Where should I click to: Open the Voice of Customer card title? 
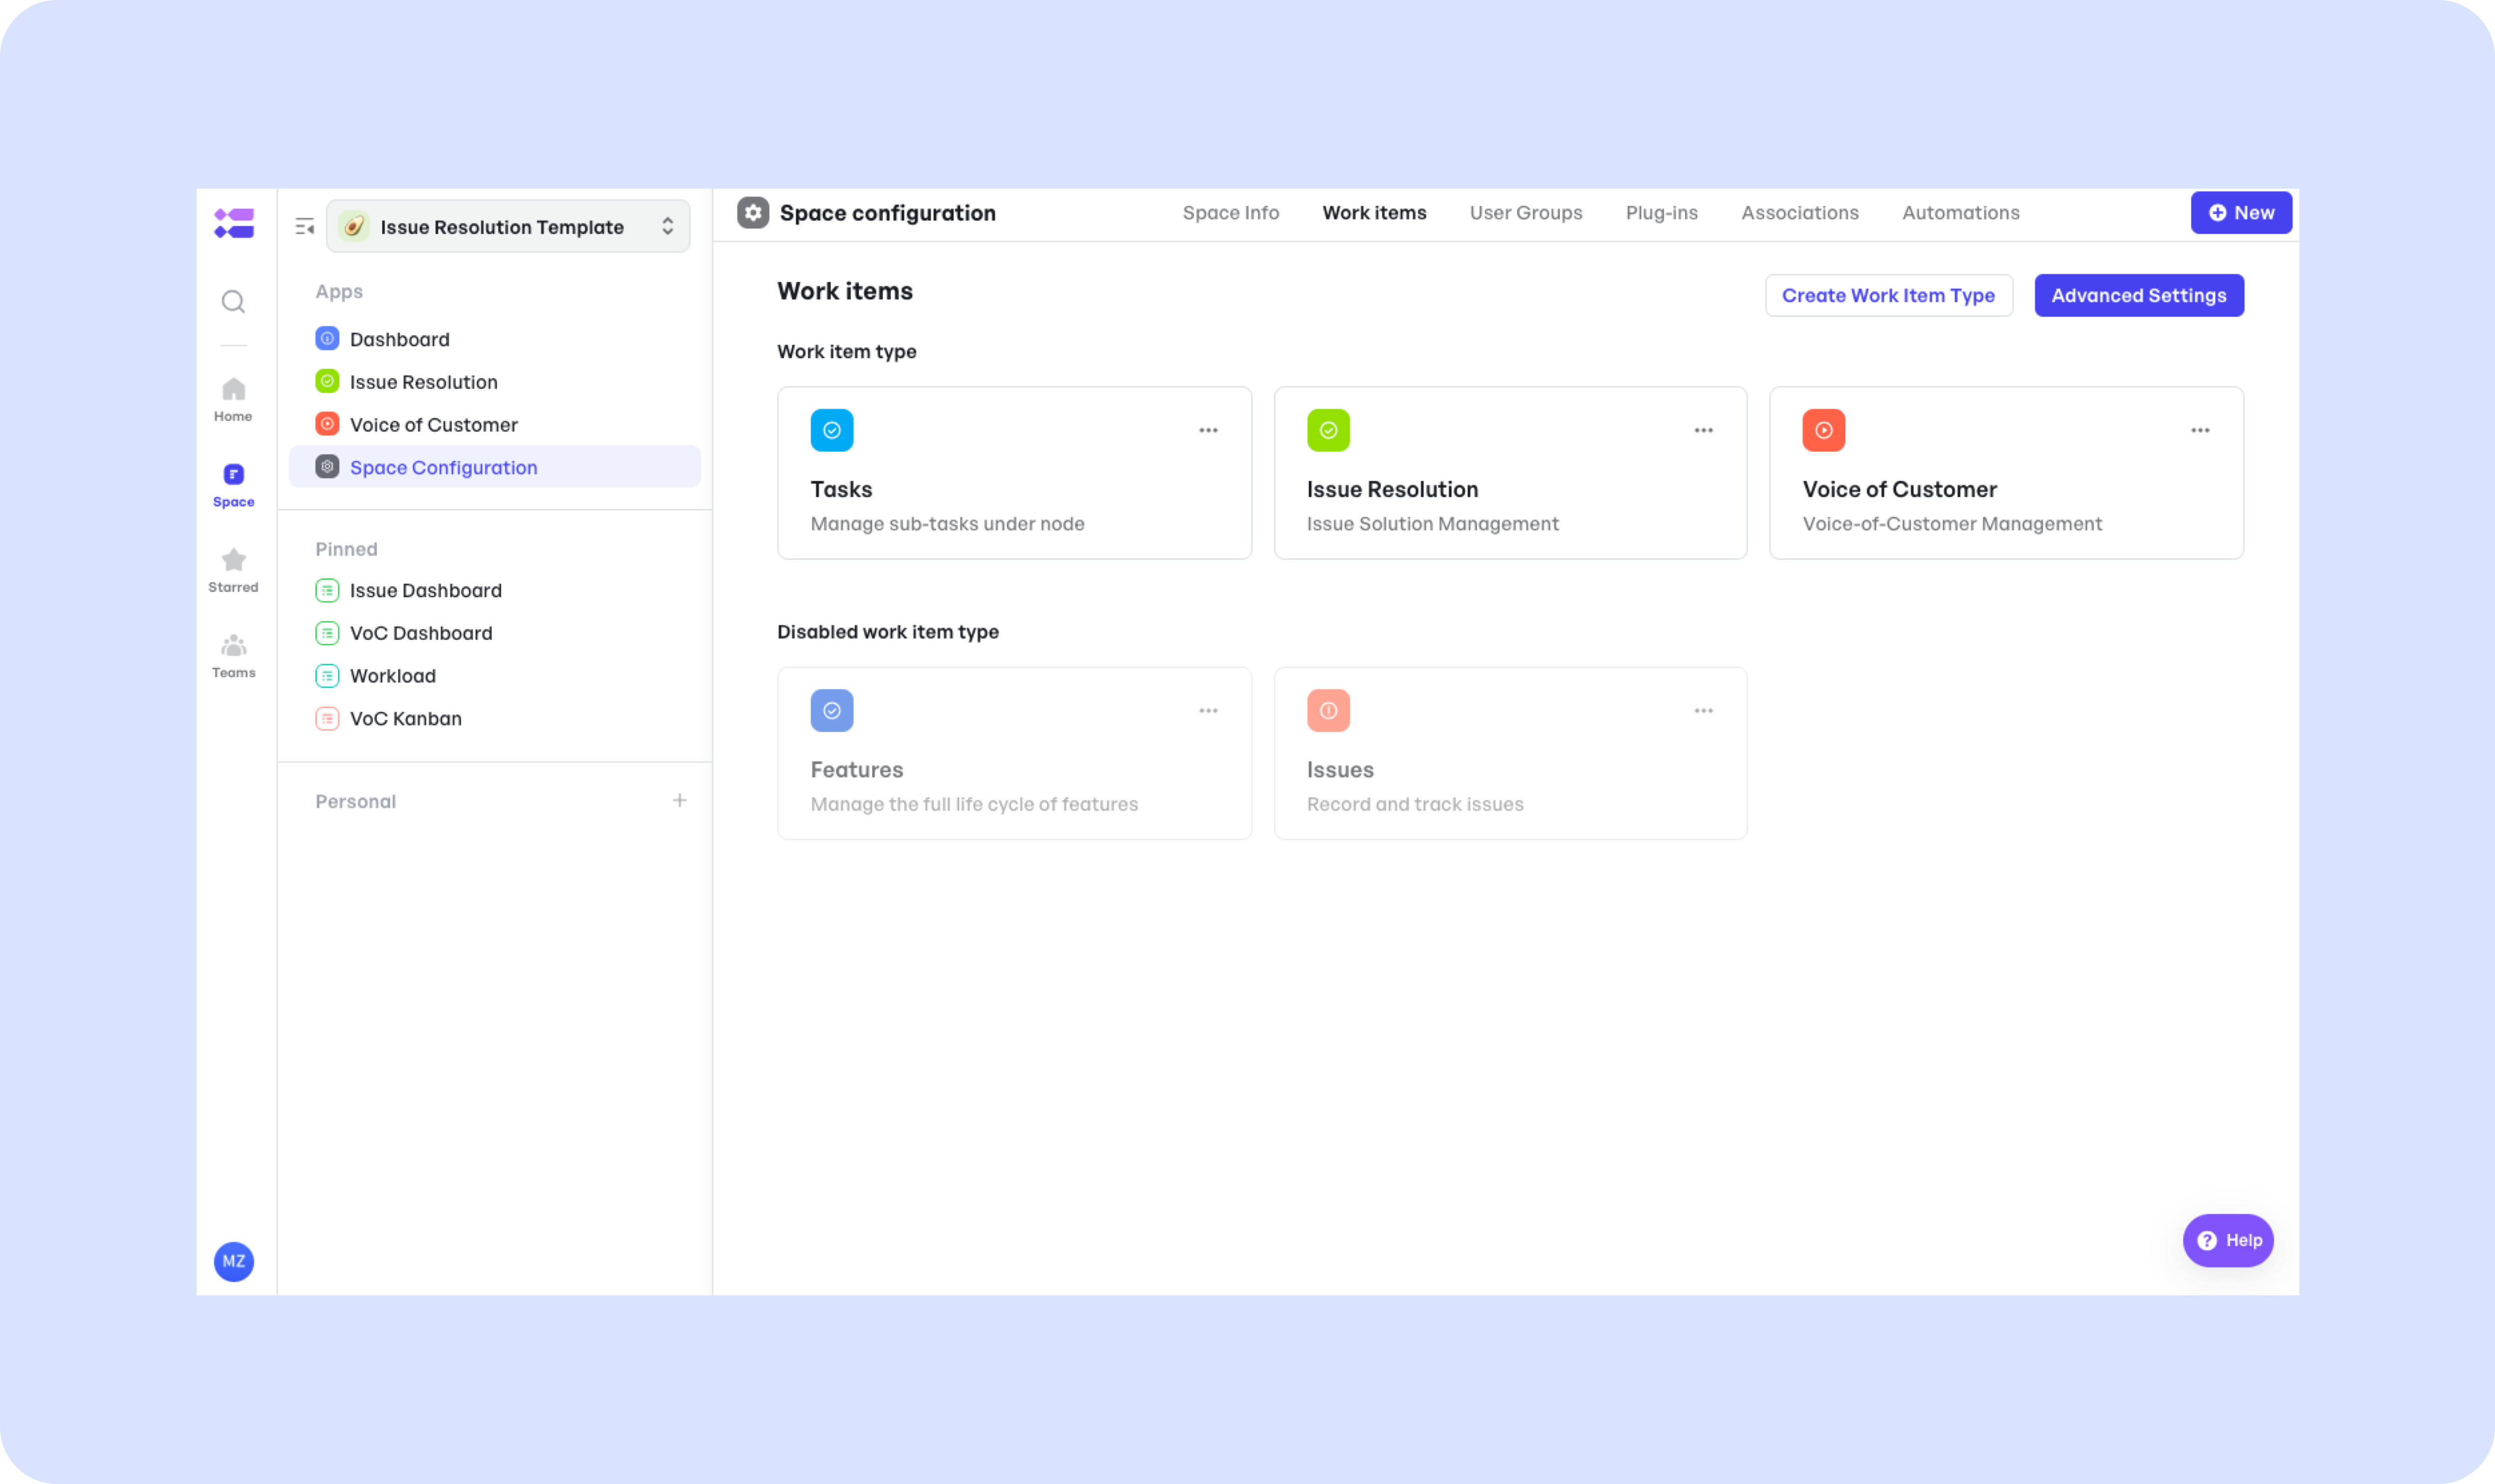[x=1899, y=490]
